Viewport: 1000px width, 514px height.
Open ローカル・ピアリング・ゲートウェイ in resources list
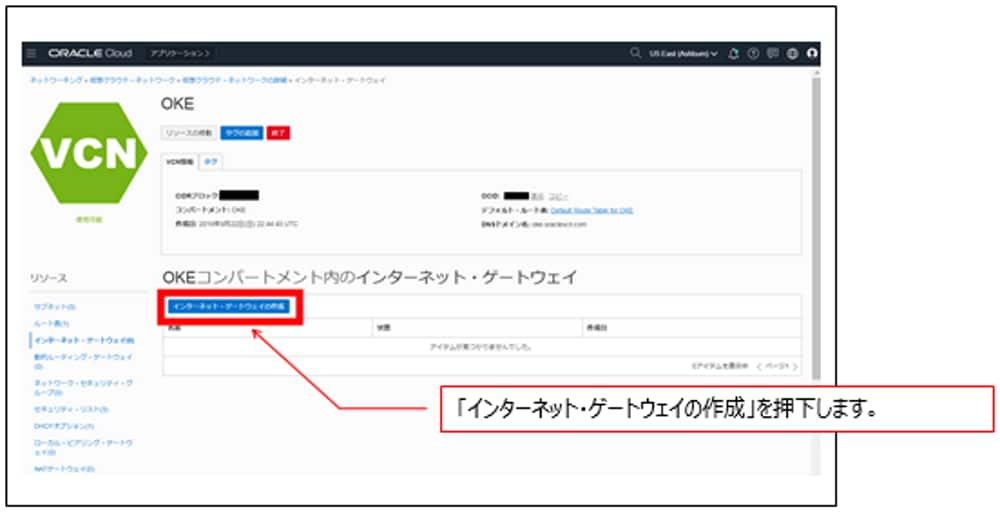click(83, 447)
